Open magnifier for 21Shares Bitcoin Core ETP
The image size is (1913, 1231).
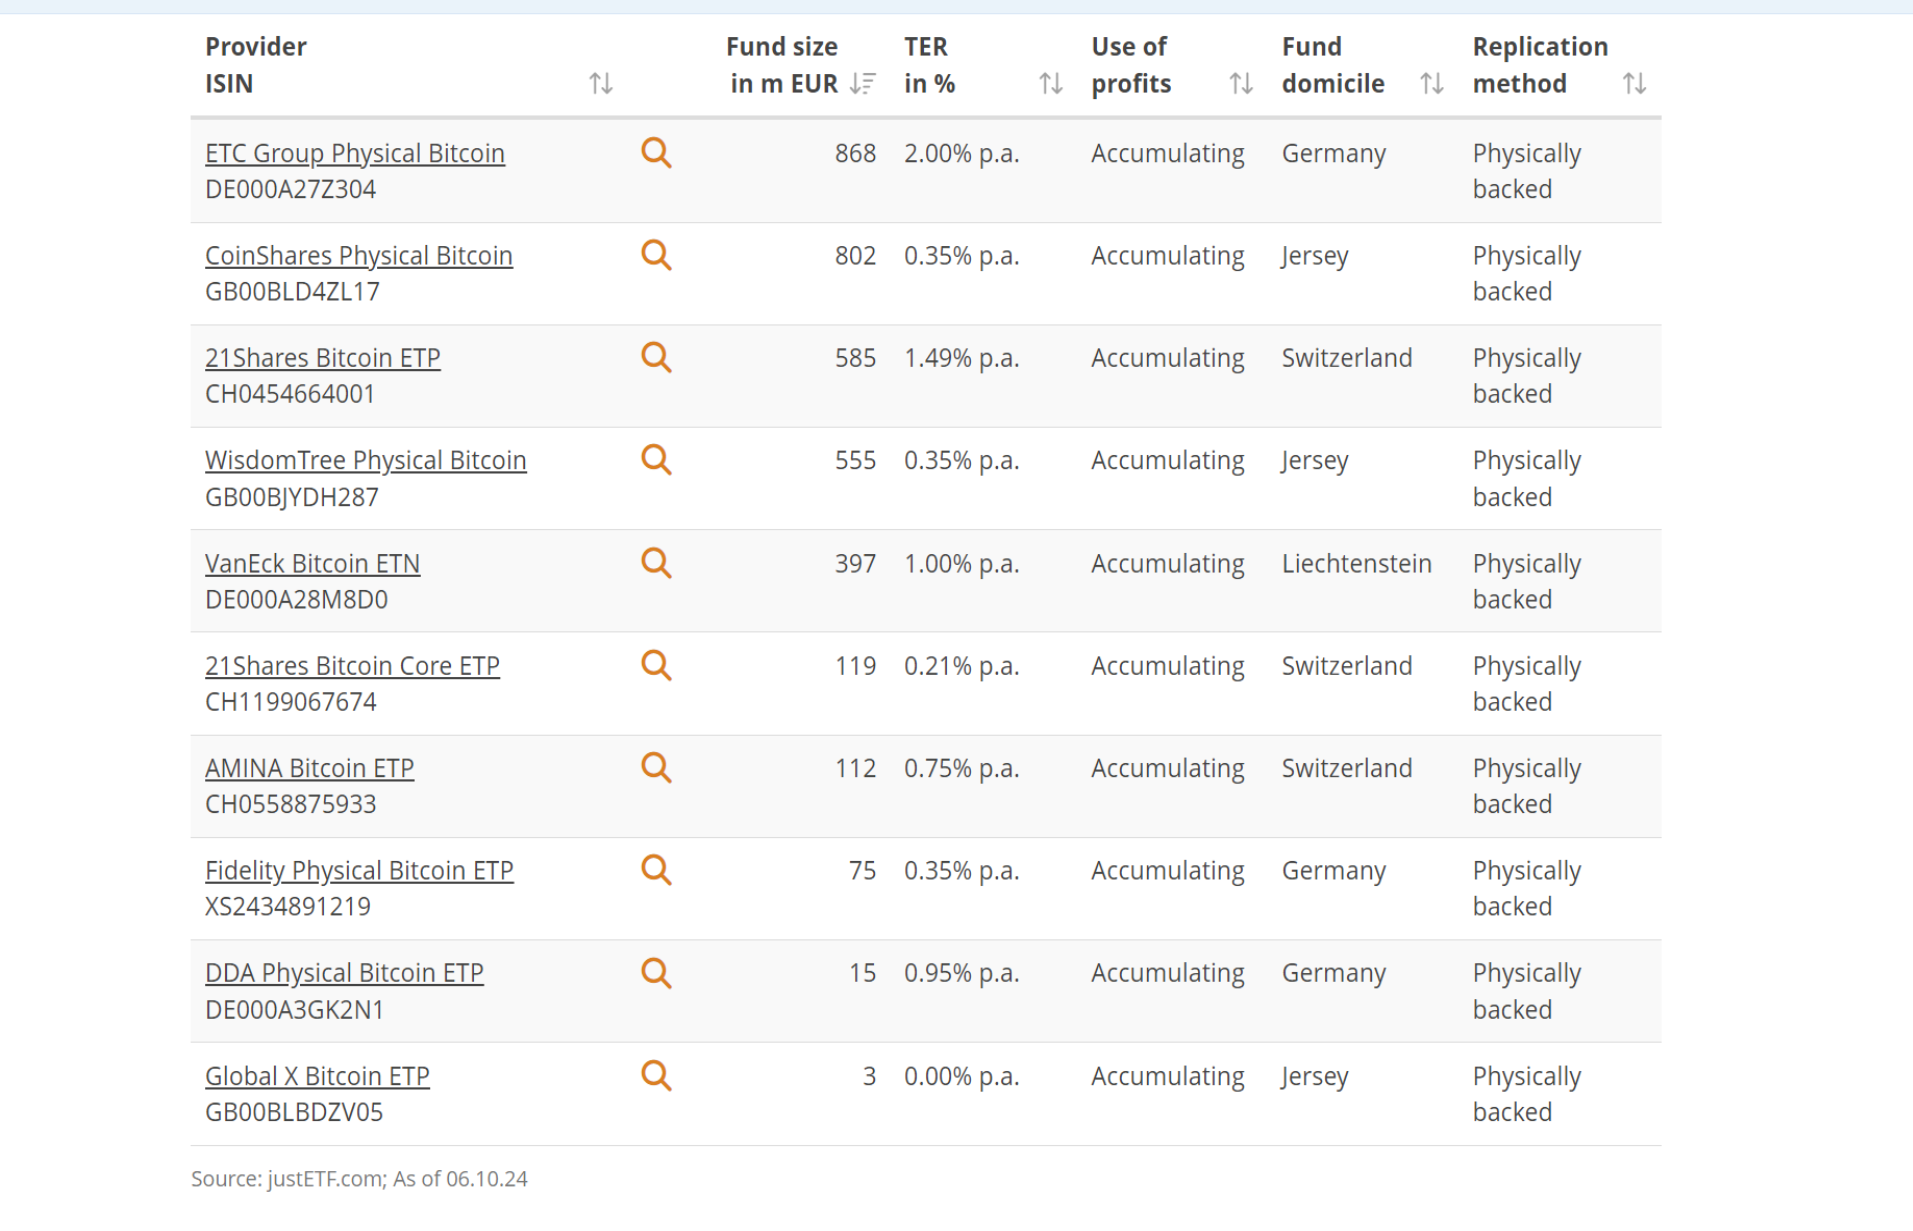[656, 665]
